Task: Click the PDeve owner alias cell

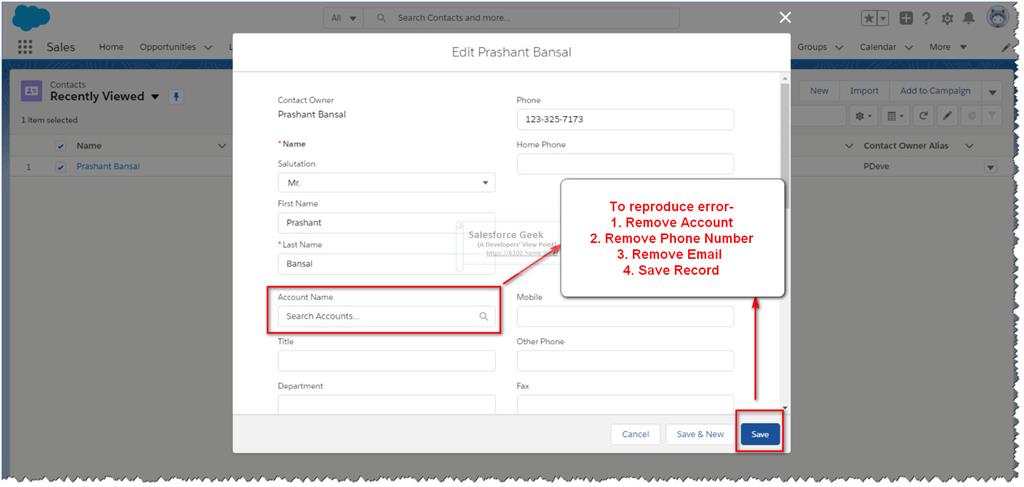Action: pos(876,167)
